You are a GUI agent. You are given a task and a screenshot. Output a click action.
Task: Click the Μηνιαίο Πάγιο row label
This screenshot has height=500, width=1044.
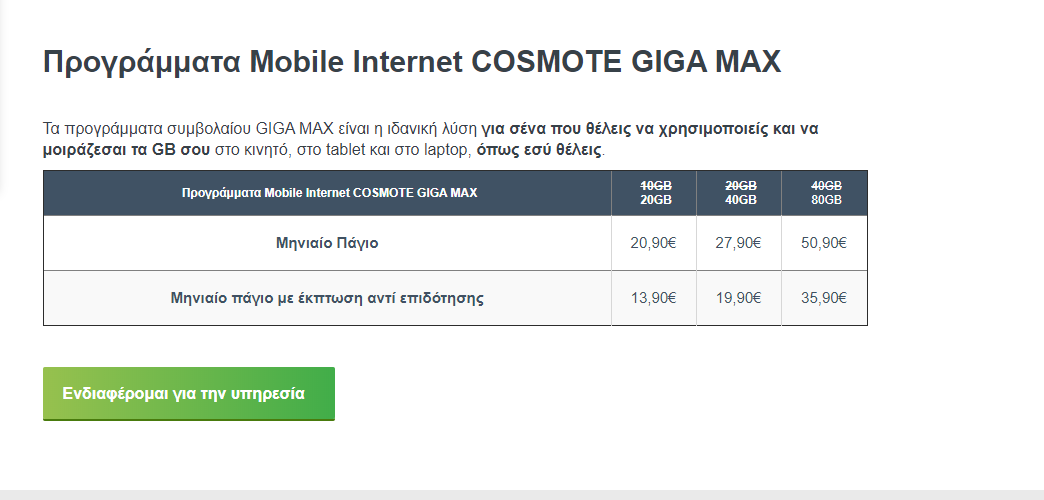[x=327, y=243]
